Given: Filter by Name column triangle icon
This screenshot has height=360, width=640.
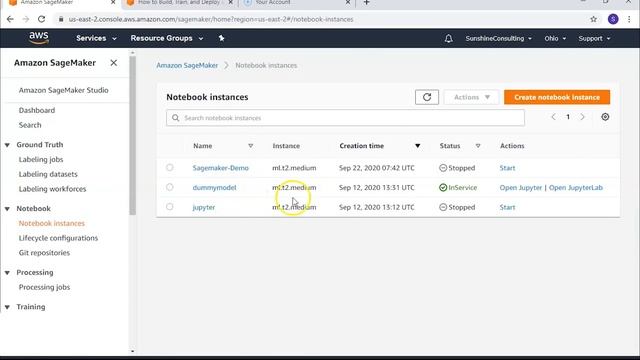Looking at the screenshot, I should 251,146.
